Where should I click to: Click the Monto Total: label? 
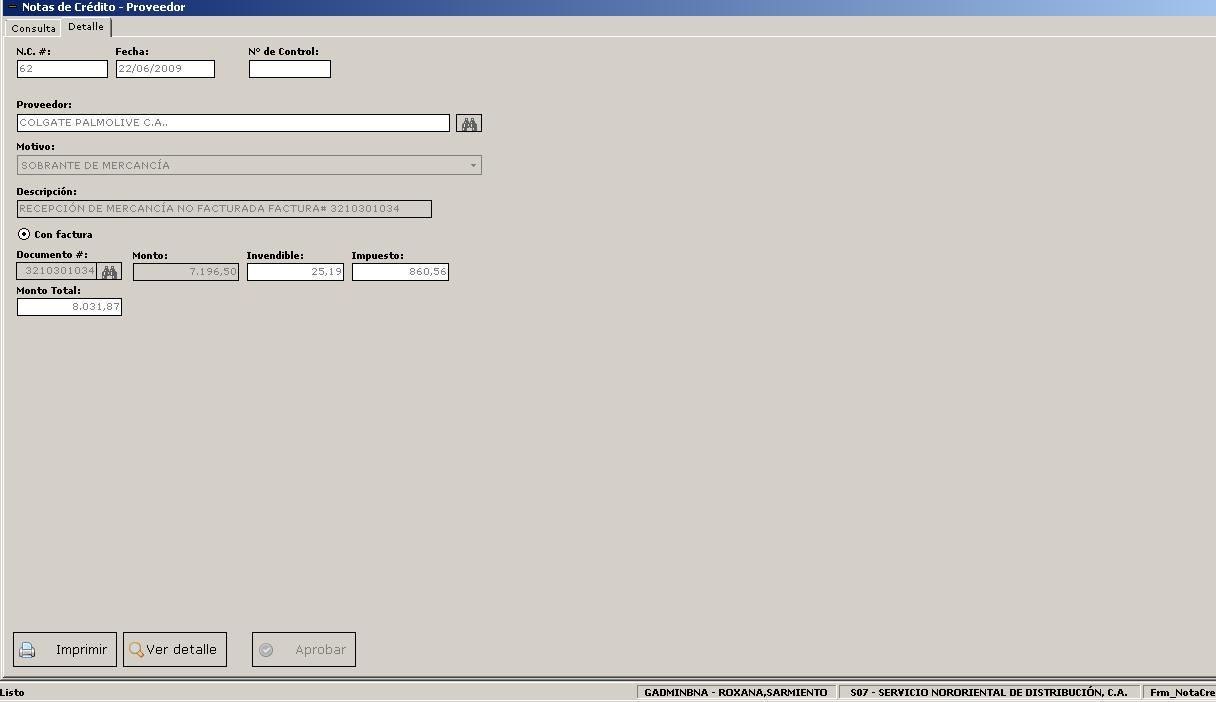click(49, 290)
